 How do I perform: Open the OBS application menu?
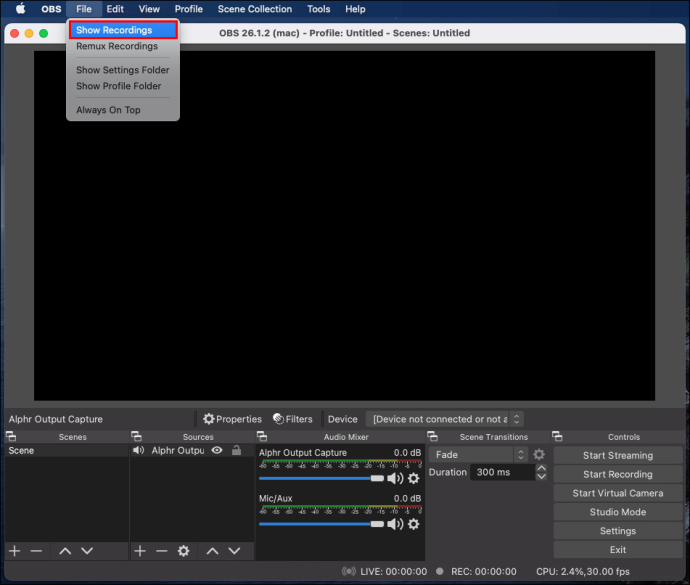pyautogui.click(x=51, y=9)
